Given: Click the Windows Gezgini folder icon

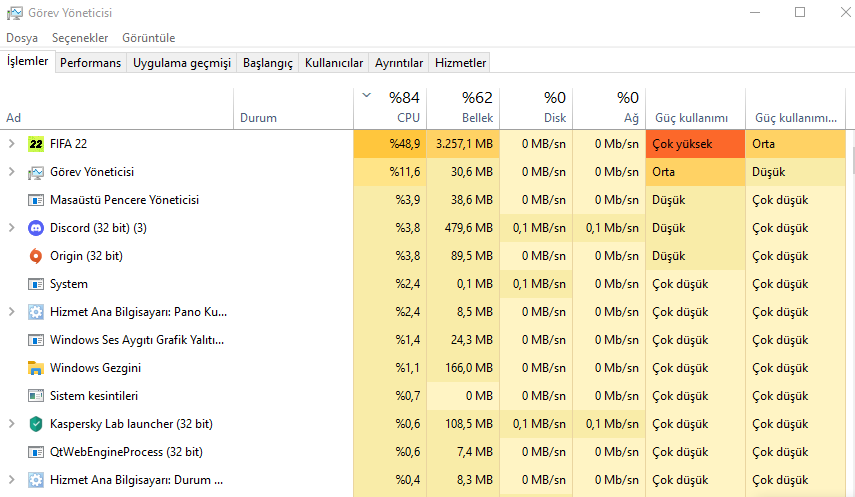Looking at the screenshot, I should [x=36, y=368].
